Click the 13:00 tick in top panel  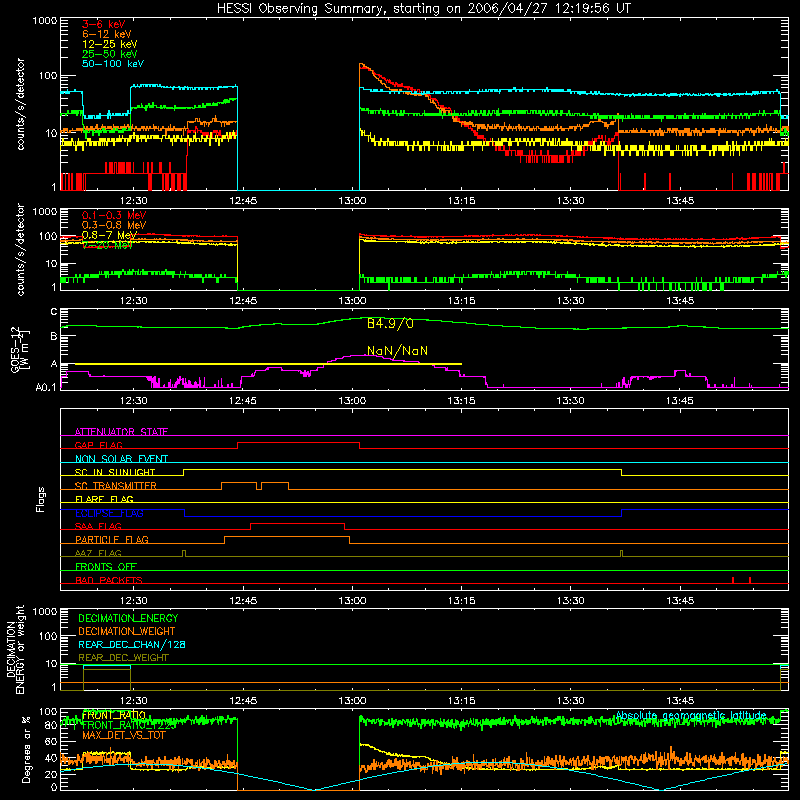tap(352, 201)
